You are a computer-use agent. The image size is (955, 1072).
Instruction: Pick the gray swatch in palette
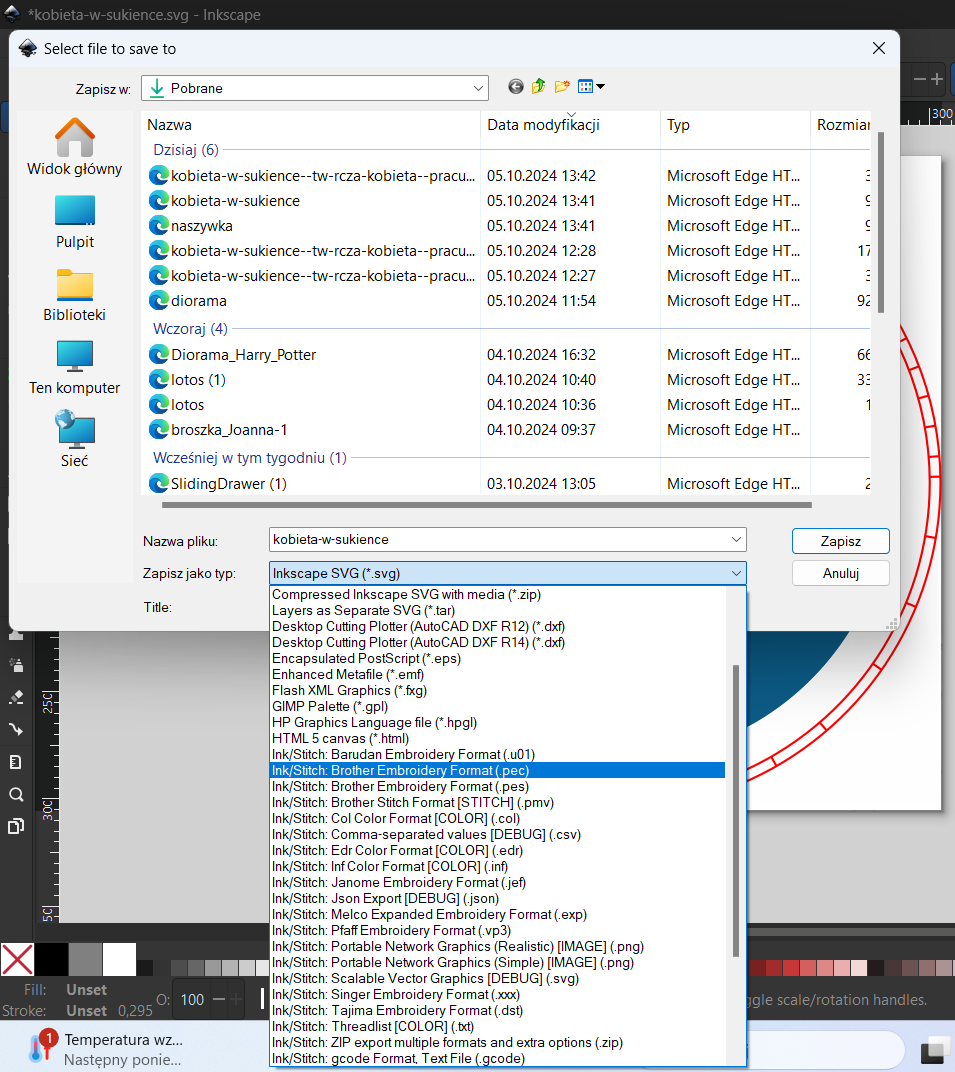(85, 959)
